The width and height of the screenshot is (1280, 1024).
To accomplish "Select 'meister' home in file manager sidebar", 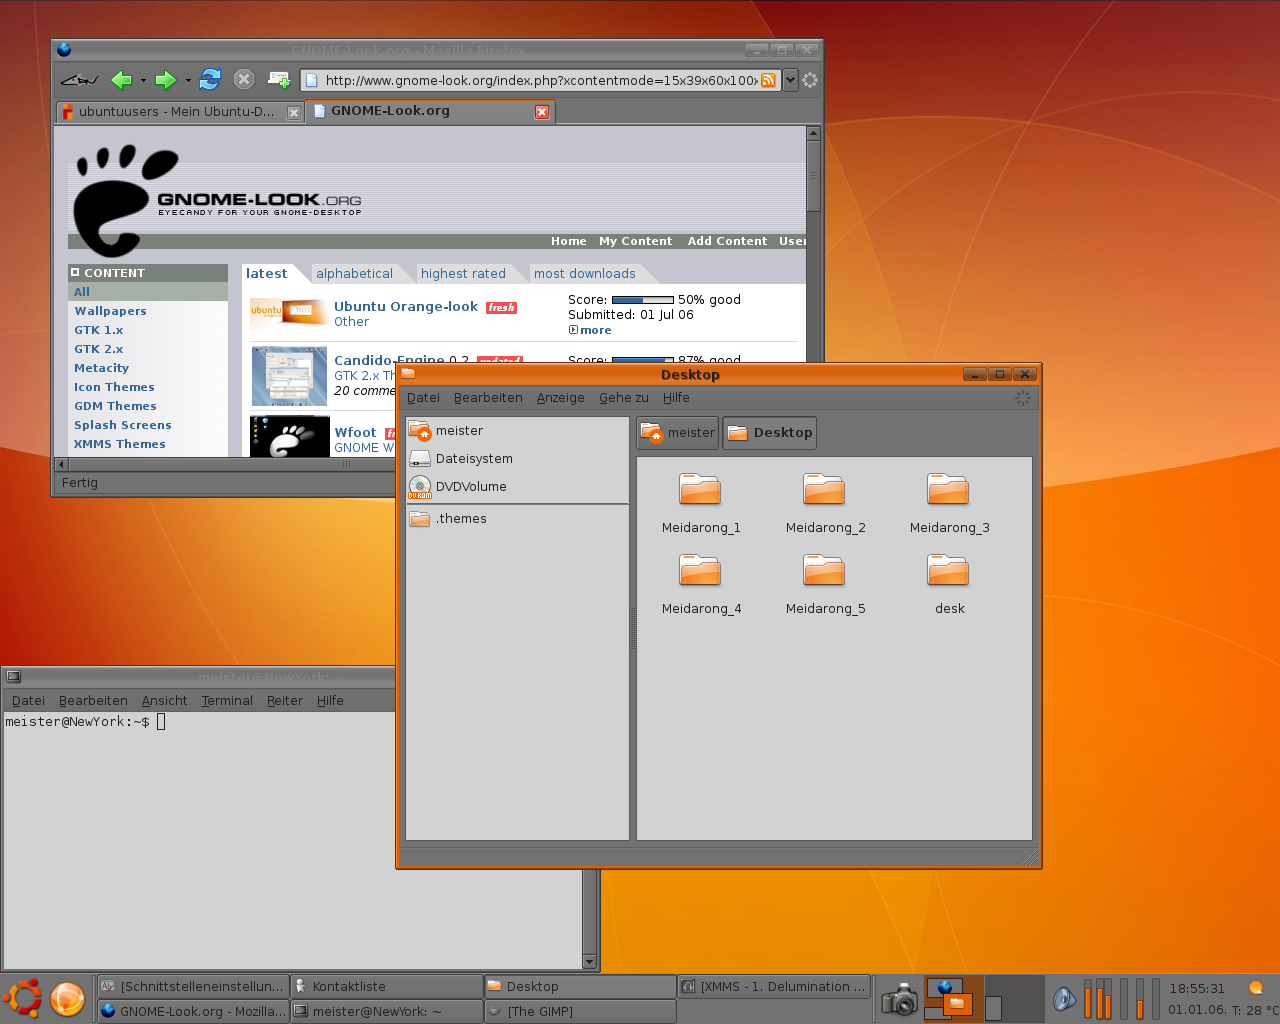I will pyautogui.click(x=517, y=431).
